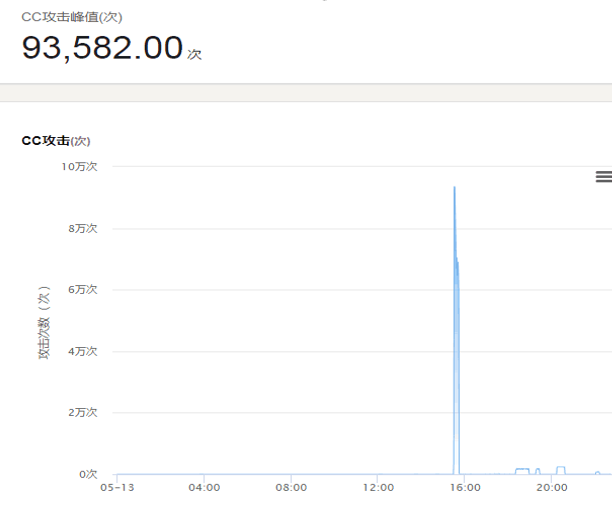Click the highest peak of the attack spike

pos(455,188)
